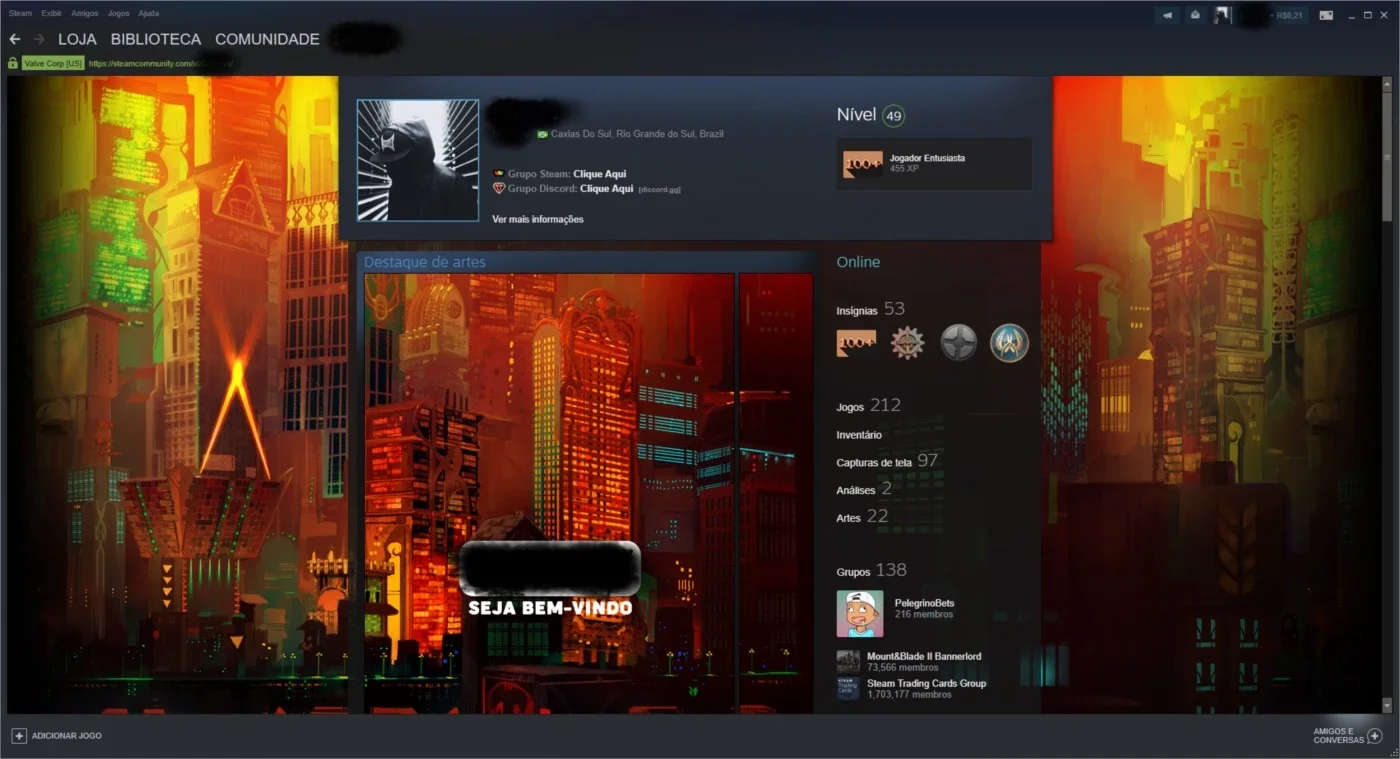Open the Inventário link

click(859, 435)
